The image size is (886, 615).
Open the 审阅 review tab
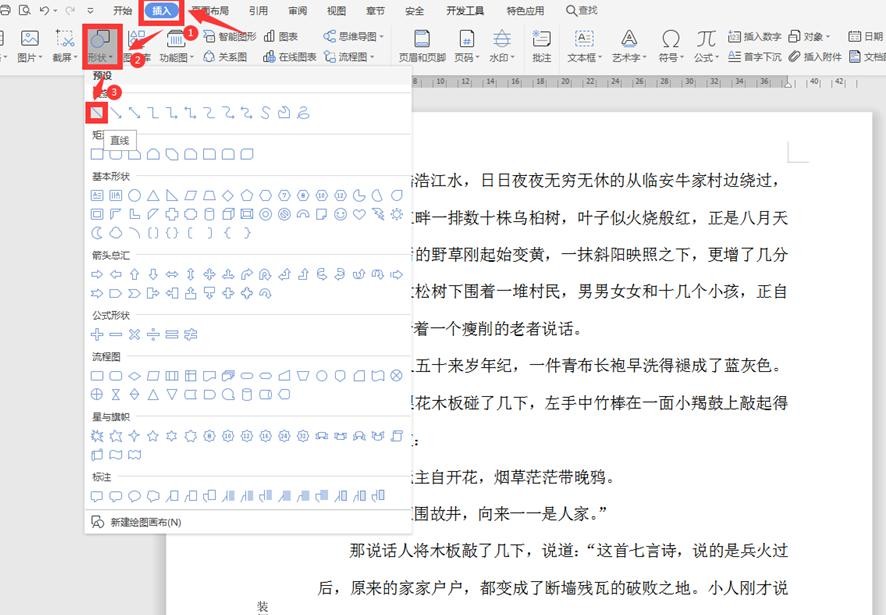(x=297, y=11)
